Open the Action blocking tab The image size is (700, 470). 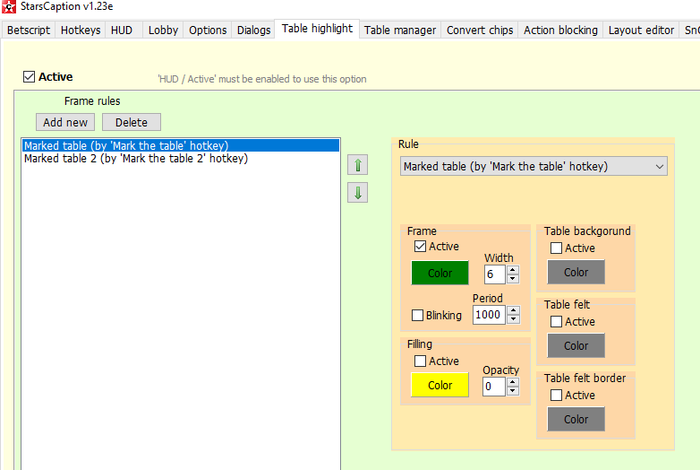point(561,30)
